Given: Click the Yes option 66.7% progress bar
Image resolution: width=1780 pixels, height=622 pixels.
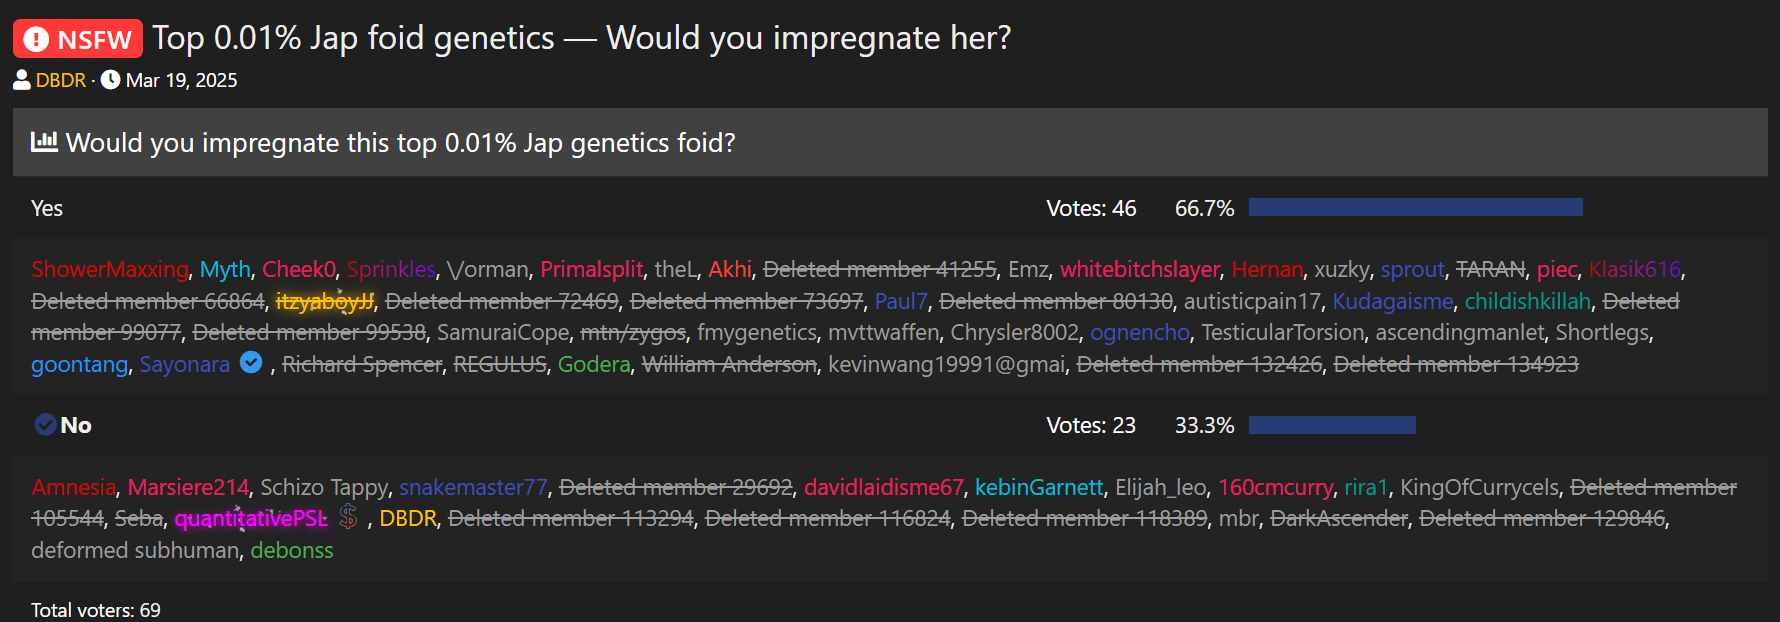Looking at the screenshot, I should pyautogui.click(x=1415, y=207).
